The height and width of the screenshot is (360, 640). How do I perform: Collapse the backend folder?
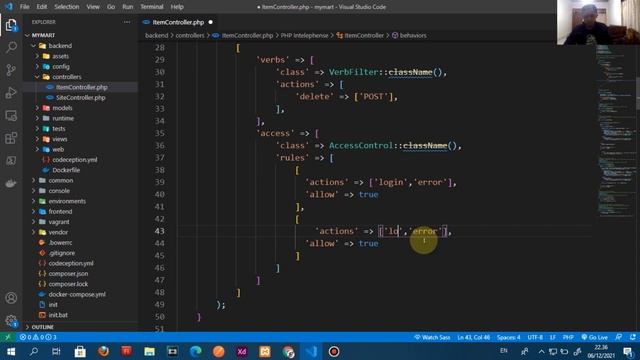point(60,46)
